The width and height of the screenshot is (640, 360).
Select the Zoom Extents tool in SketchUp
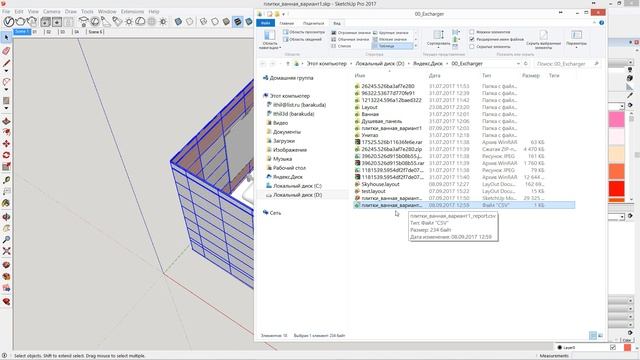(x=6, y=251)
